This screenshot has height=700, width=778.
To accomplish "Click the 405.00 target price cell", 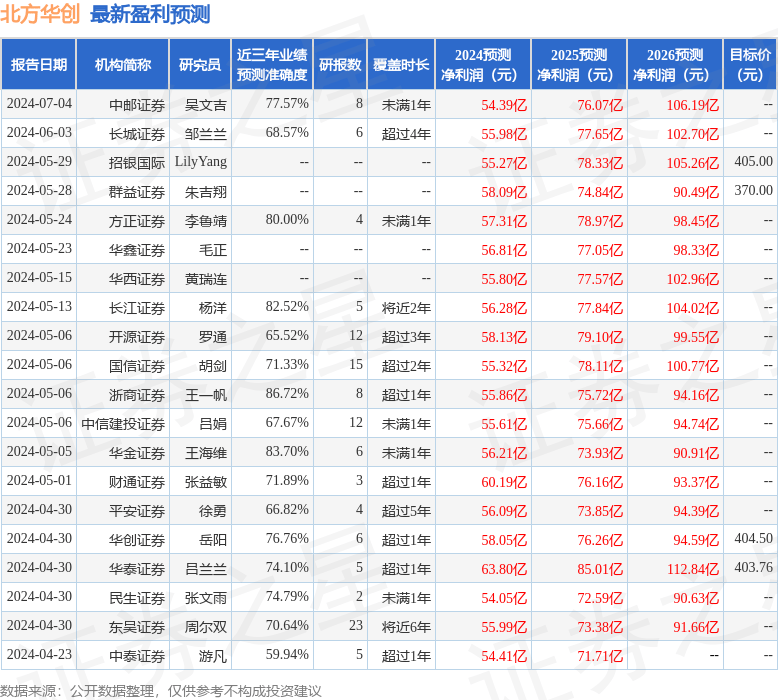I will click(x=753, y=162).
